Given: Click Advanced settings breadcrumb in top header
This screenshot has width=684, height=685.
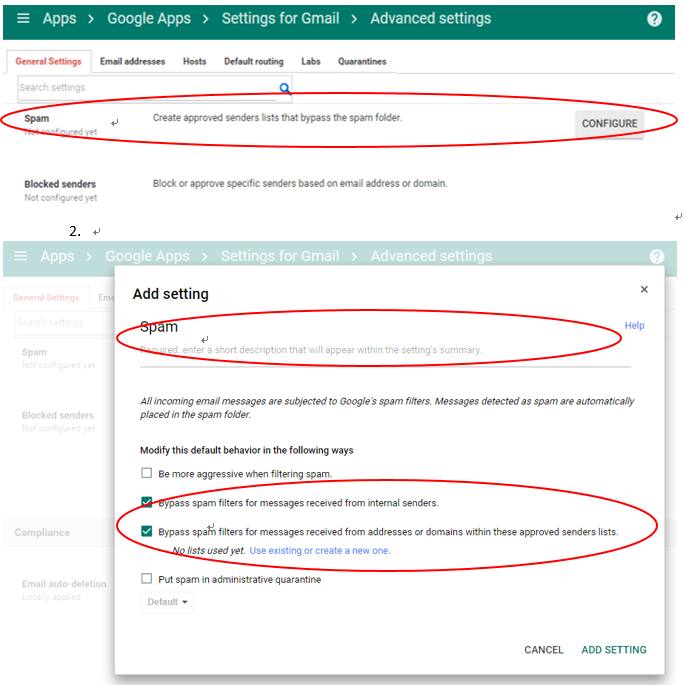Looking at the screenshot, I should tap(431, 18).
